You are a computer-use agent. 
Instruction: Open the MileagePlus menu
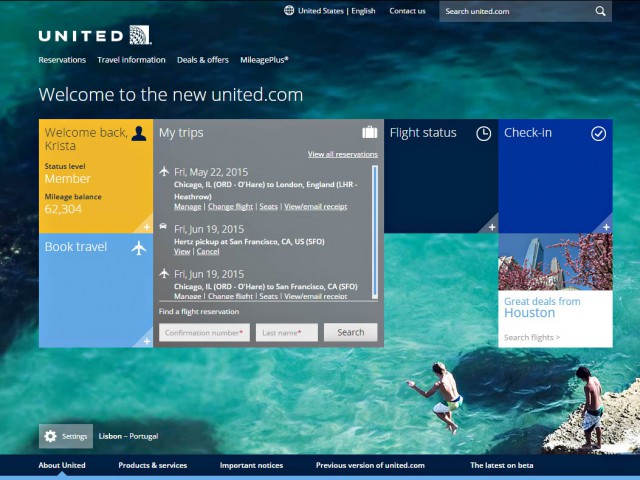click(264, 60)
